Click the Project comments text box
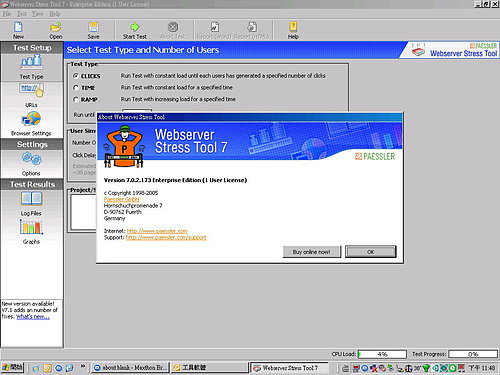The image size is (500, 375). click(x=83, y=212)
